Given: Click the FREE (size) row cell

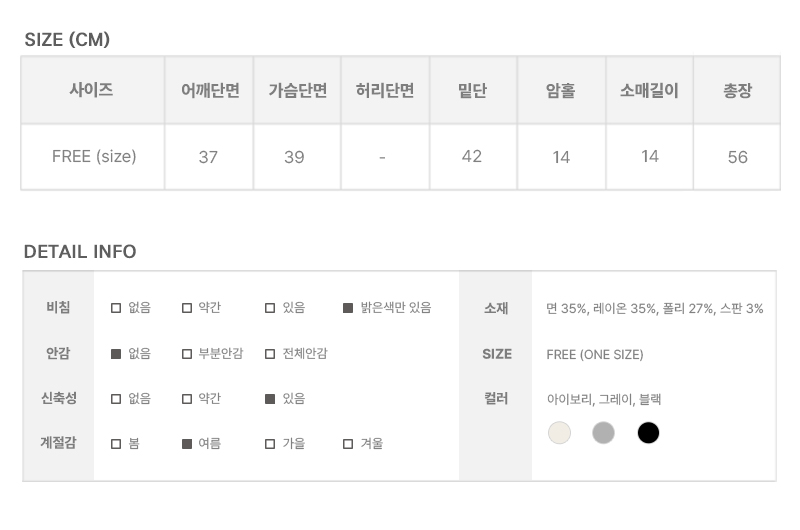Looking at the screenshot, I should 93,157.
